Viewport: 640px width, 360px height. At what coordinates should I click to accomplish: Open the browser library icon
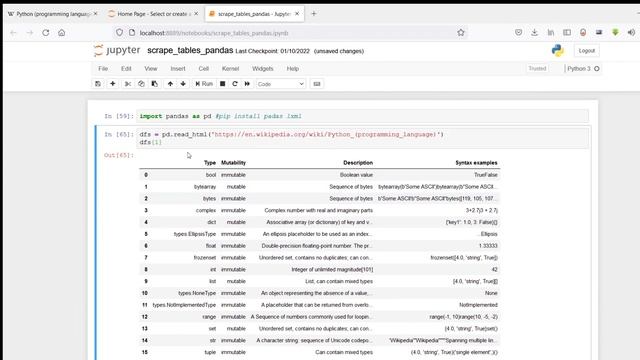(x=551, y=33)
